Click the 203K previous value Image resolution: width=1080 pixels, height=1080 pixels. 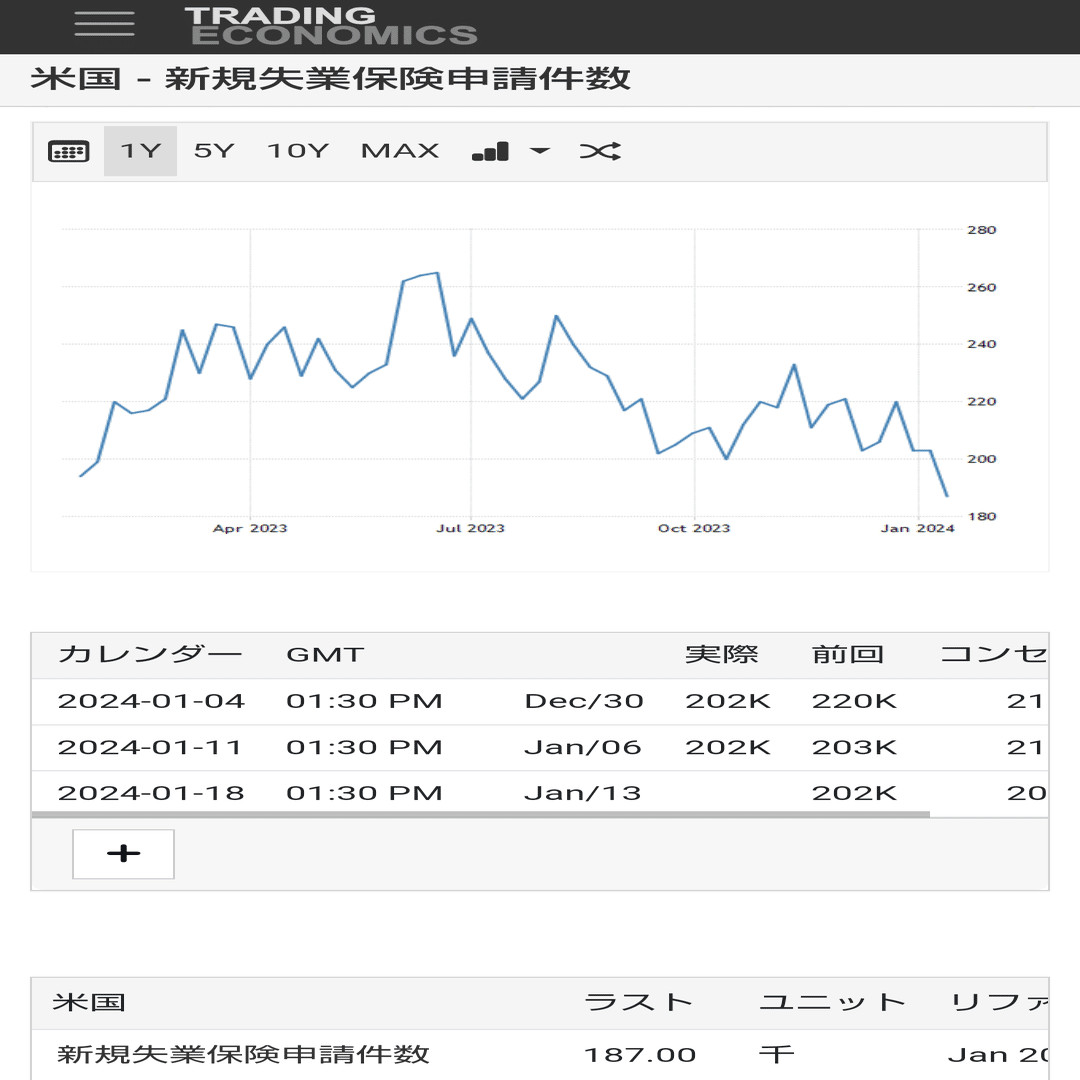[x=854, y=747]
